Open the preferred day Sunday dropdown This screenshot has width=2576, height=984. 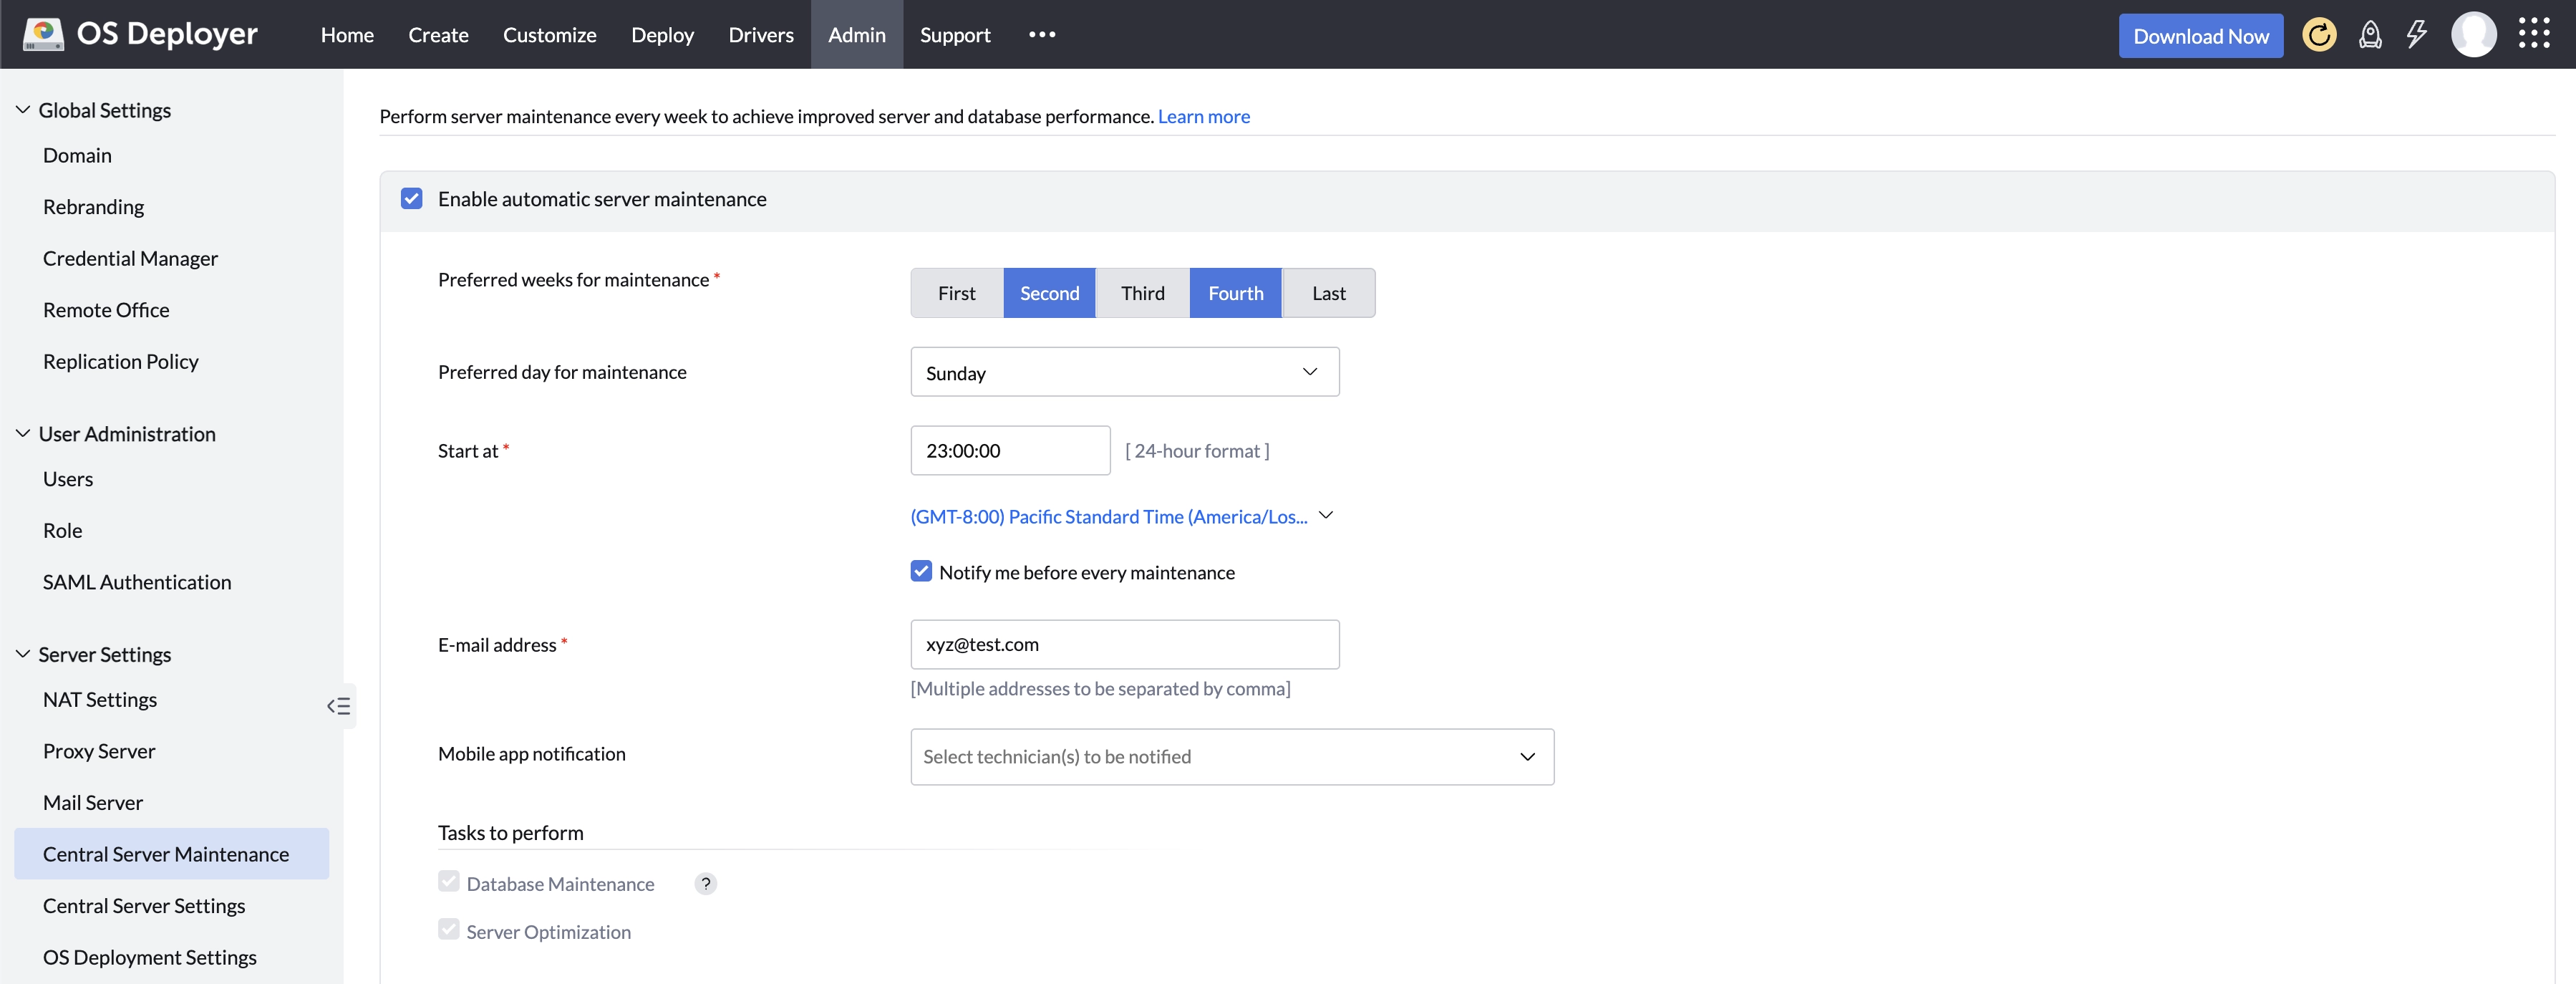[1124, 372]
